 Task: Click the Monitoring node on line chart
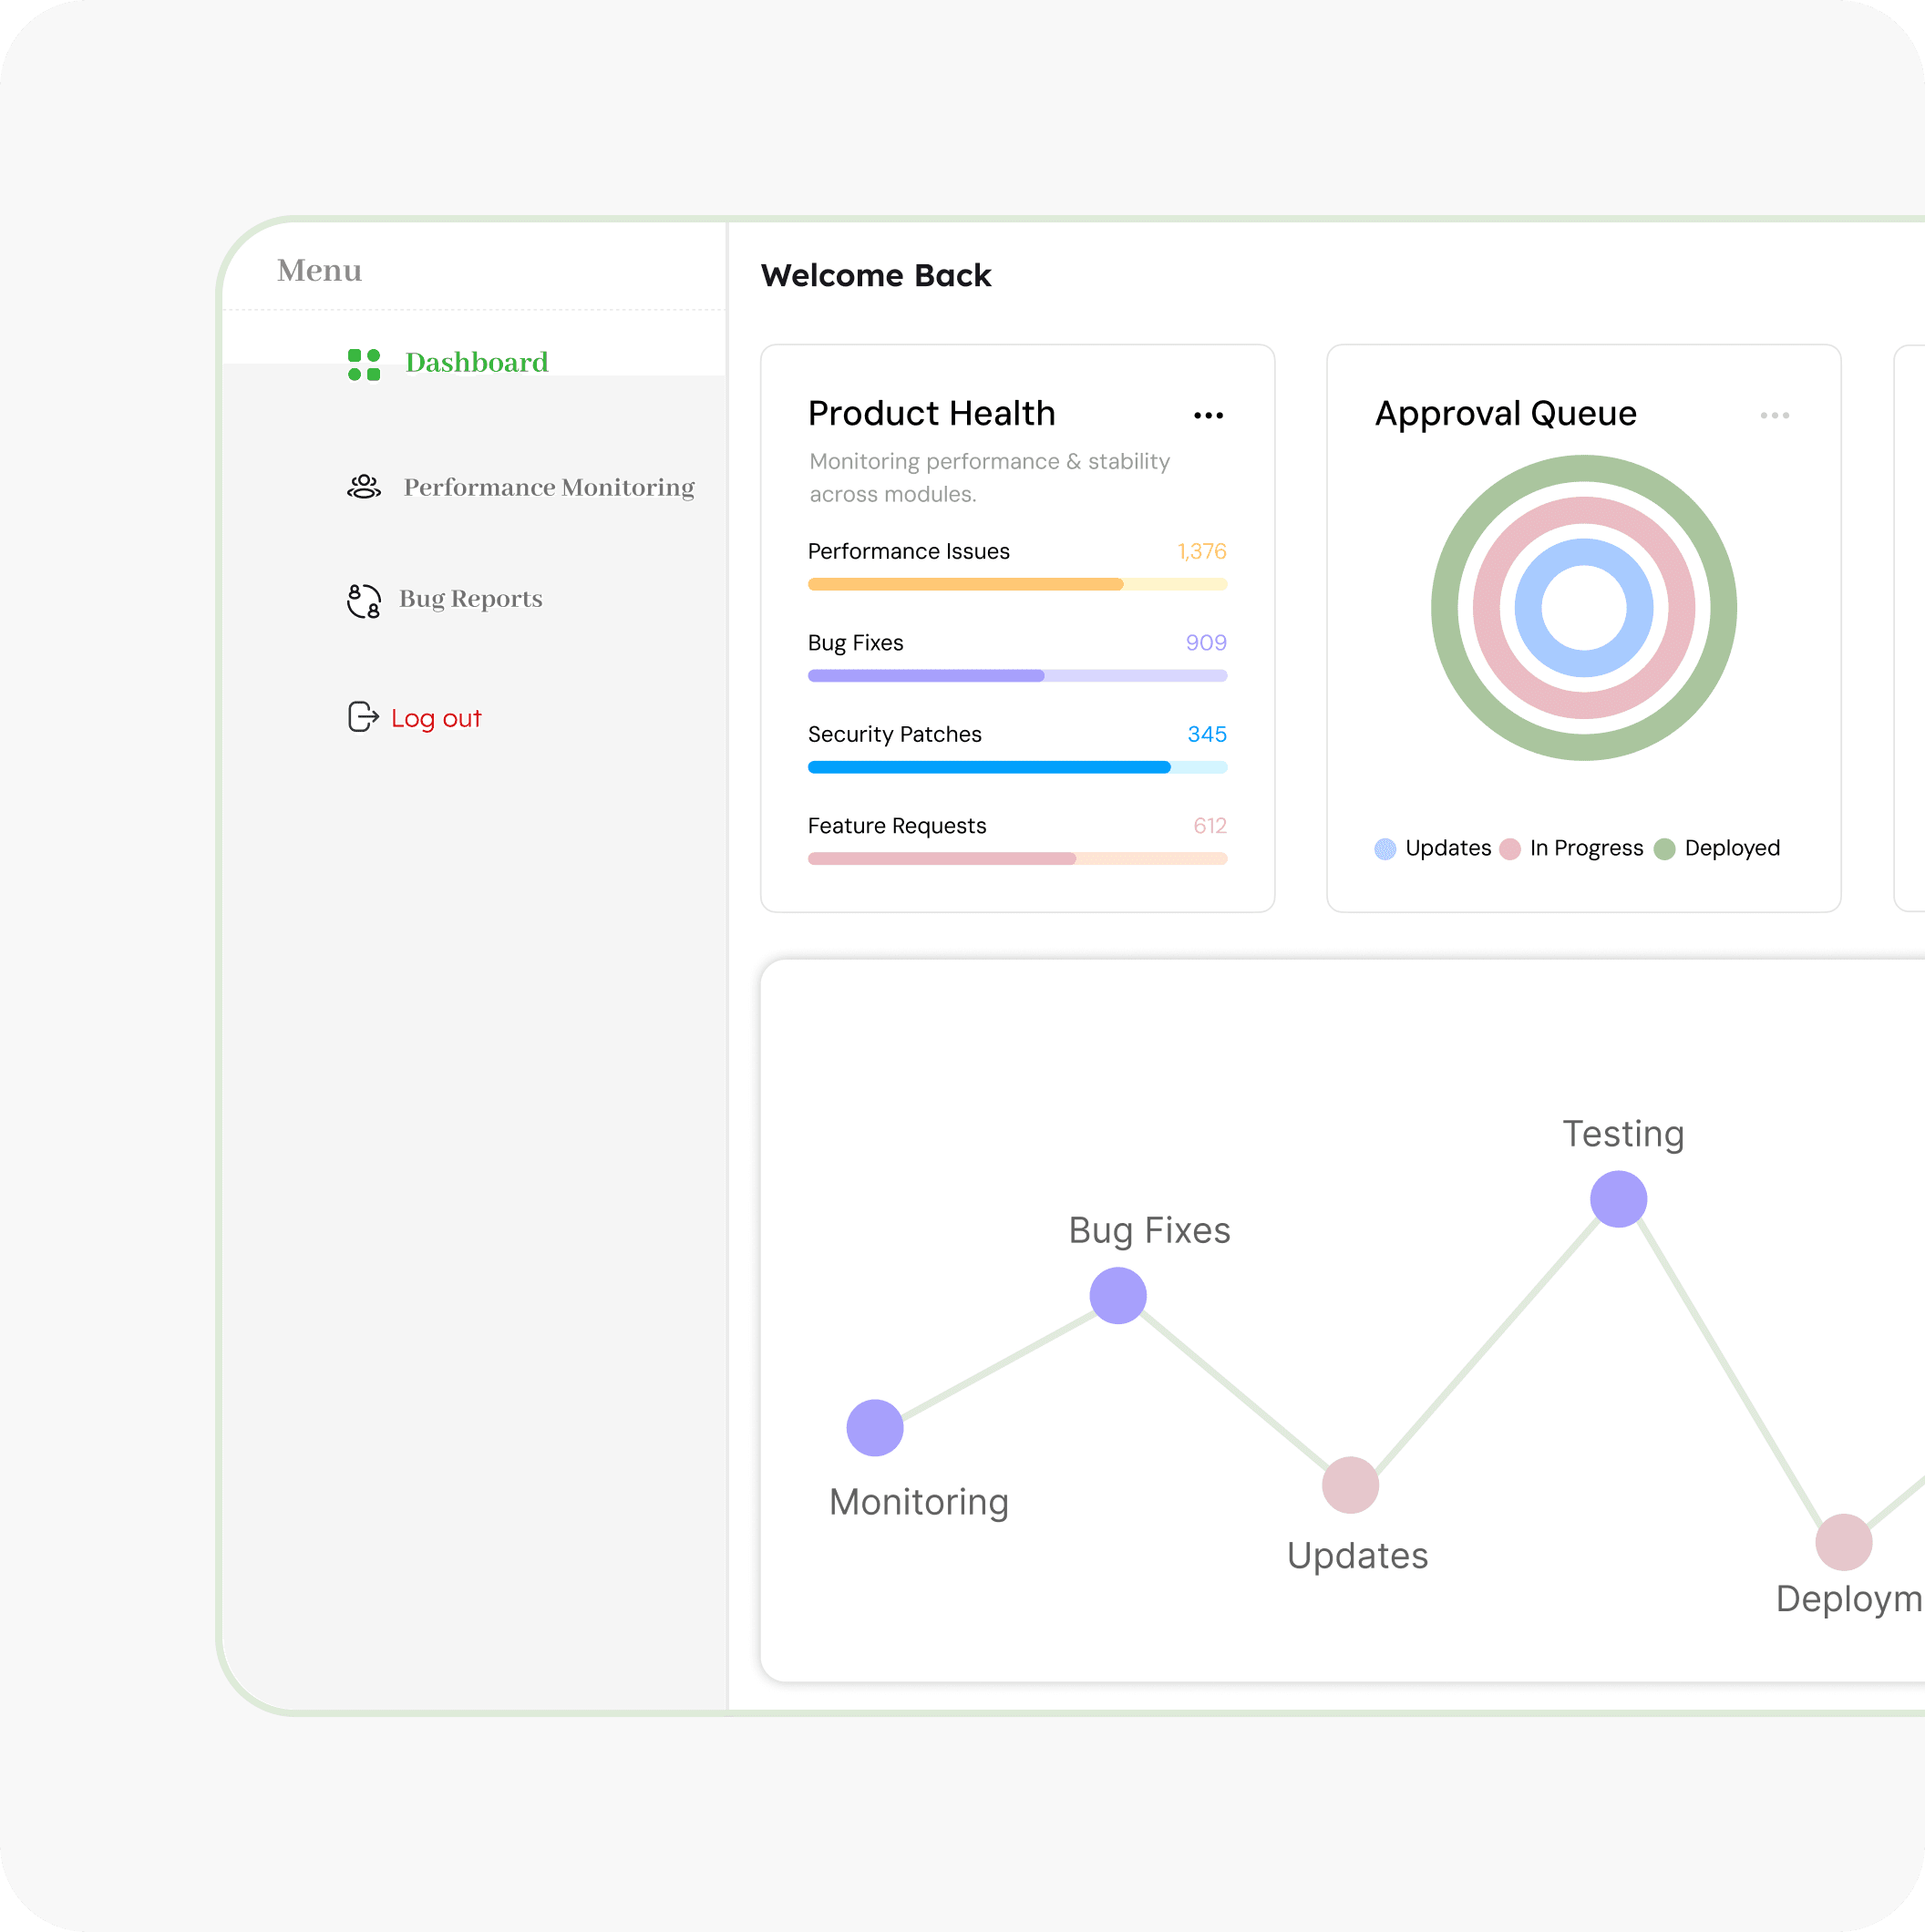(875, 1428)
